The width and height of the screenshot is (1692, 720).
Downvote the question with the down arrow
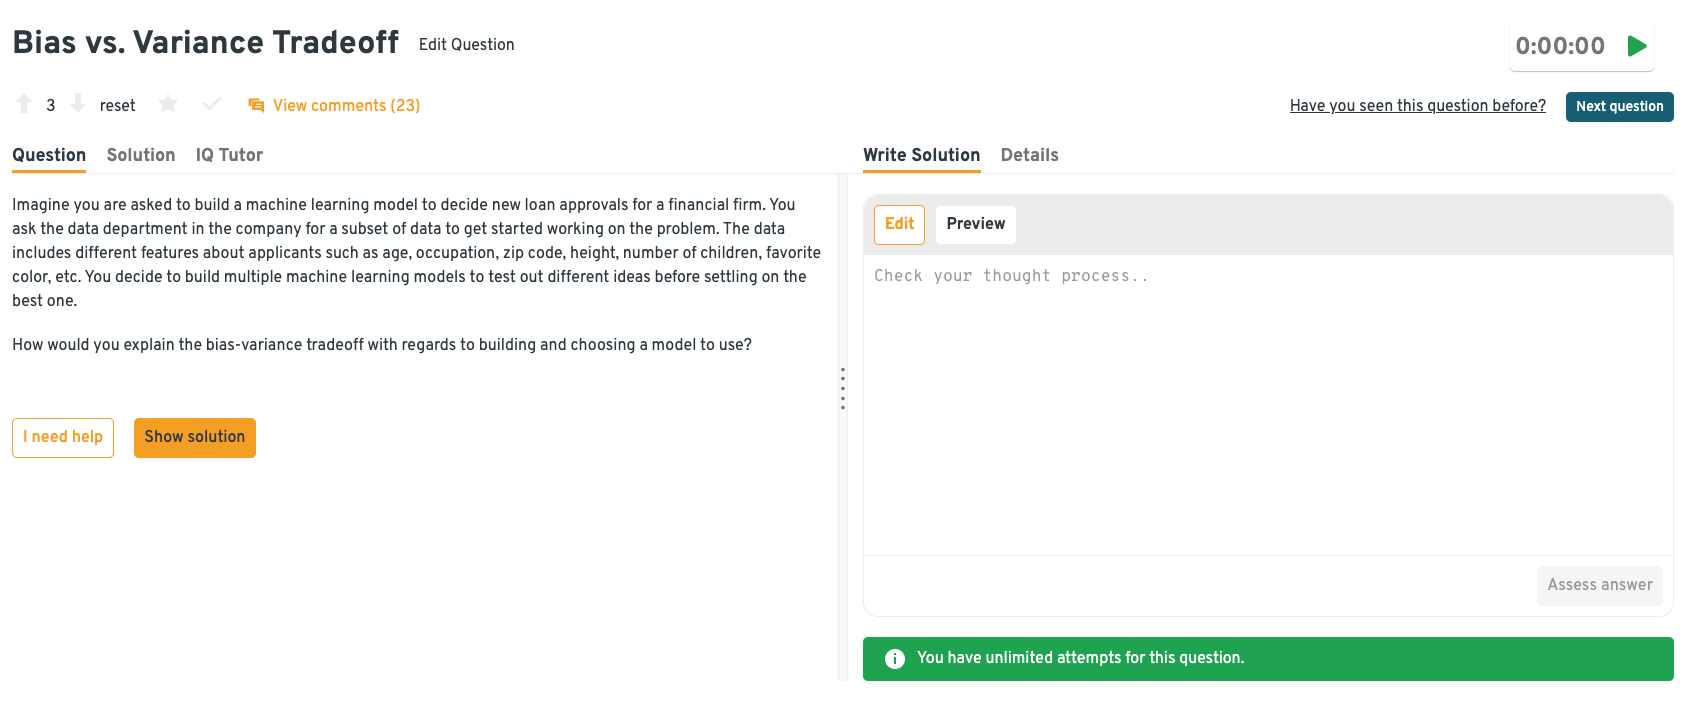pos(77,104)
